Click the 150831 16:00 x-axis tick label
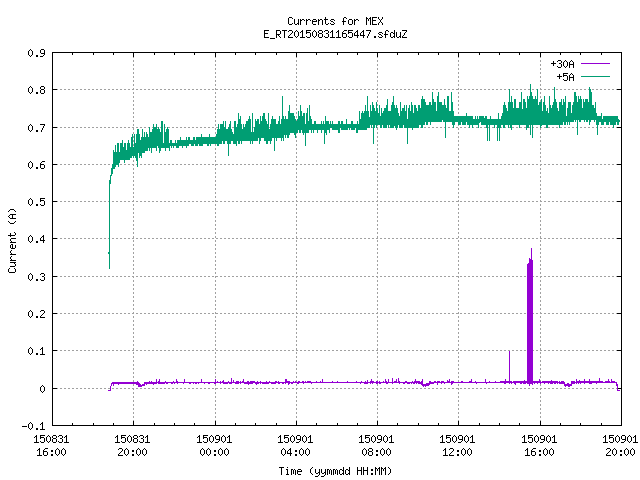 pyautogui.click(x=51, y=446)
